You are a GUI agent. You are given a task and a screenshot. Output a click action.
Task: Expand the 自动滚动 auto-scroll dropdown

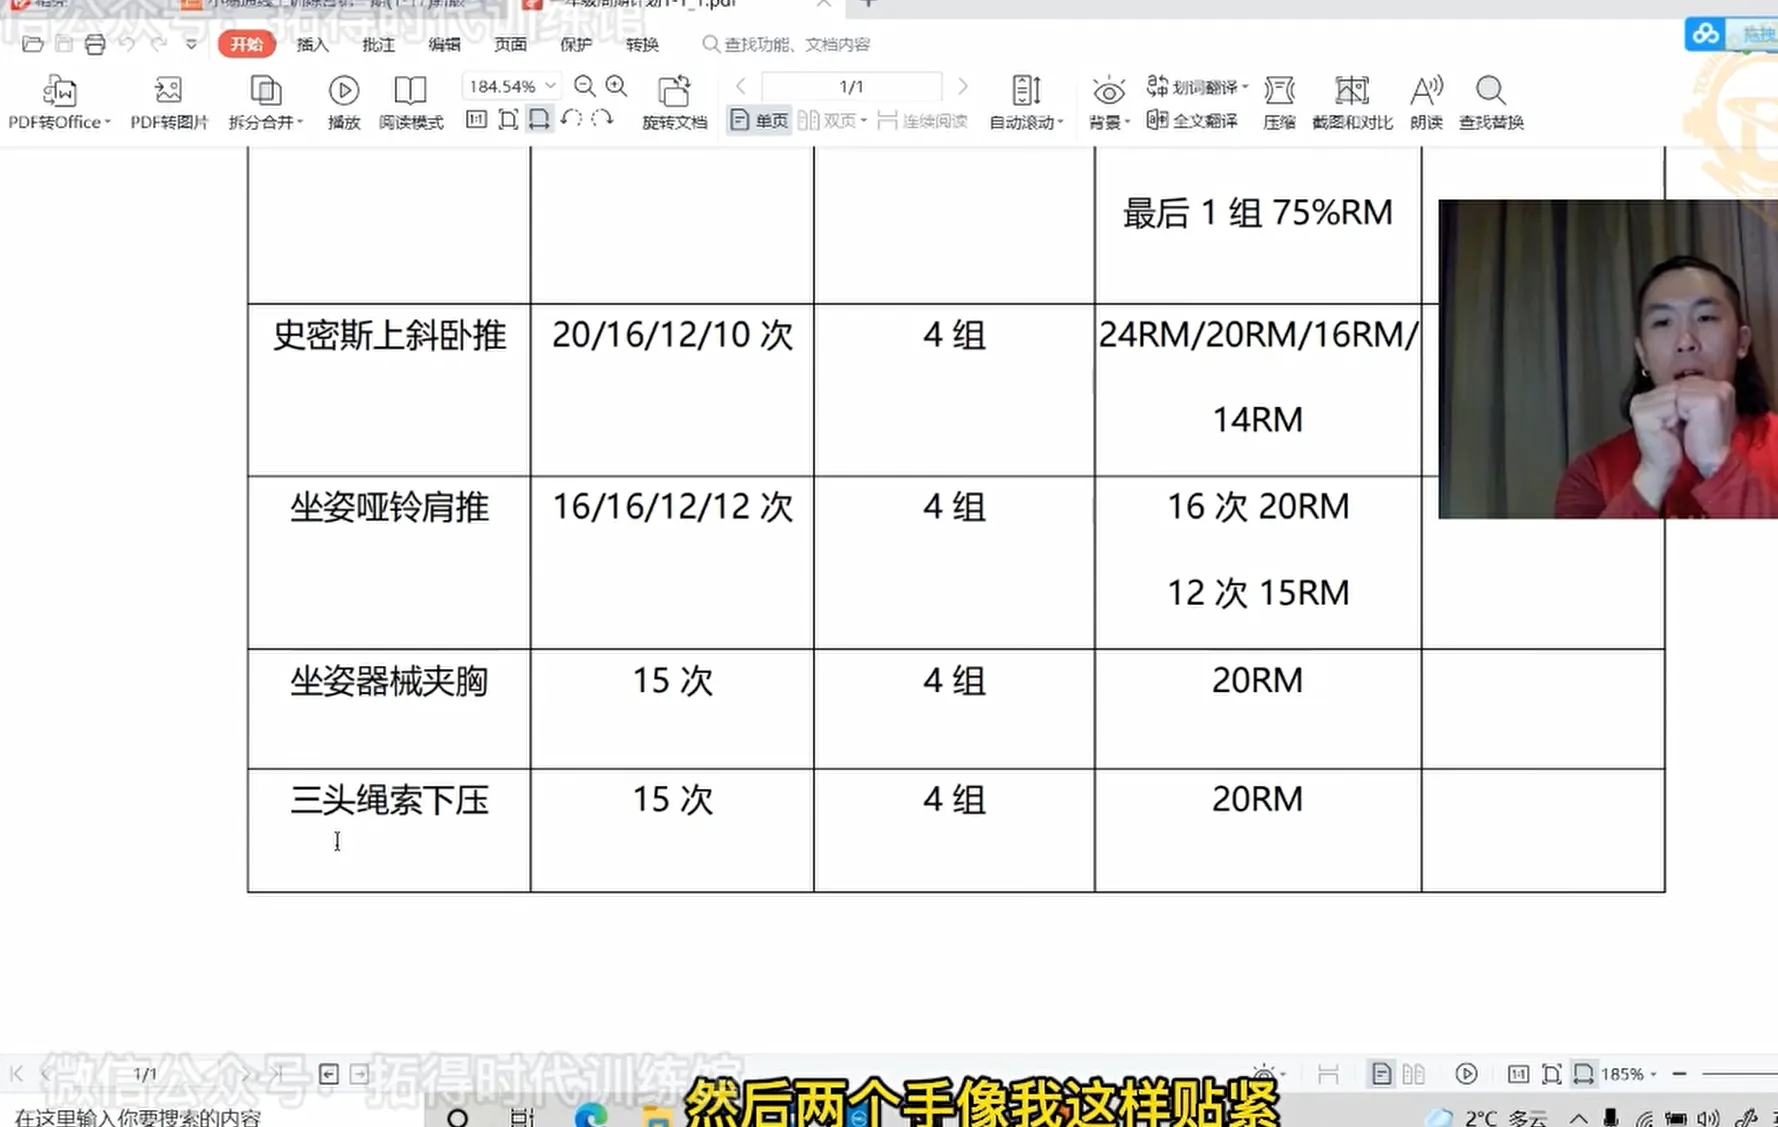click(1060, 123)
